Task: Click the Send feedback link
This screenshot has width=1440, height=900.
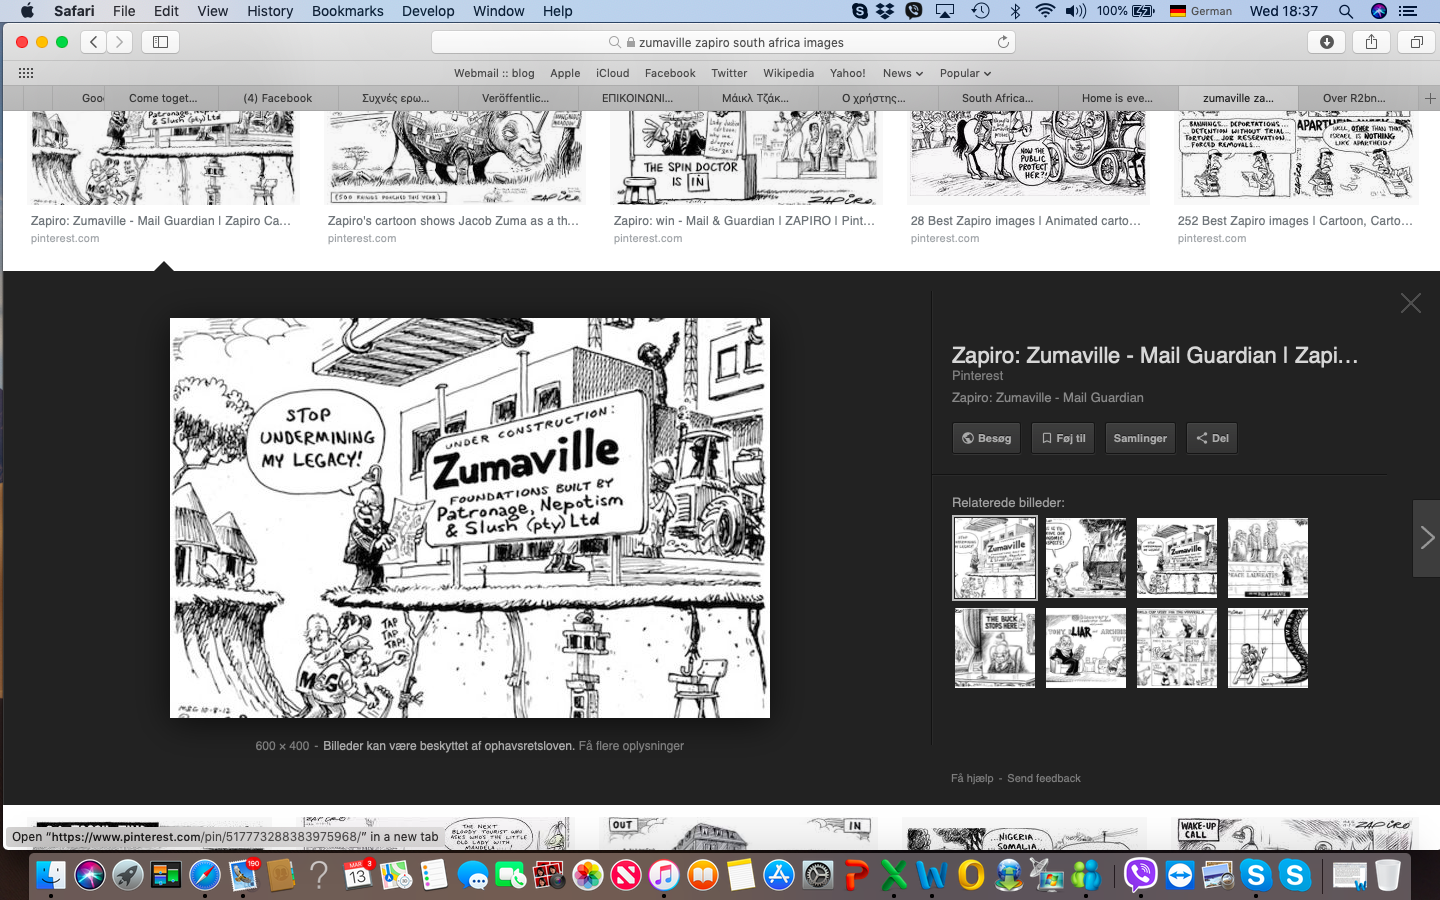Action: [1044, 778]
